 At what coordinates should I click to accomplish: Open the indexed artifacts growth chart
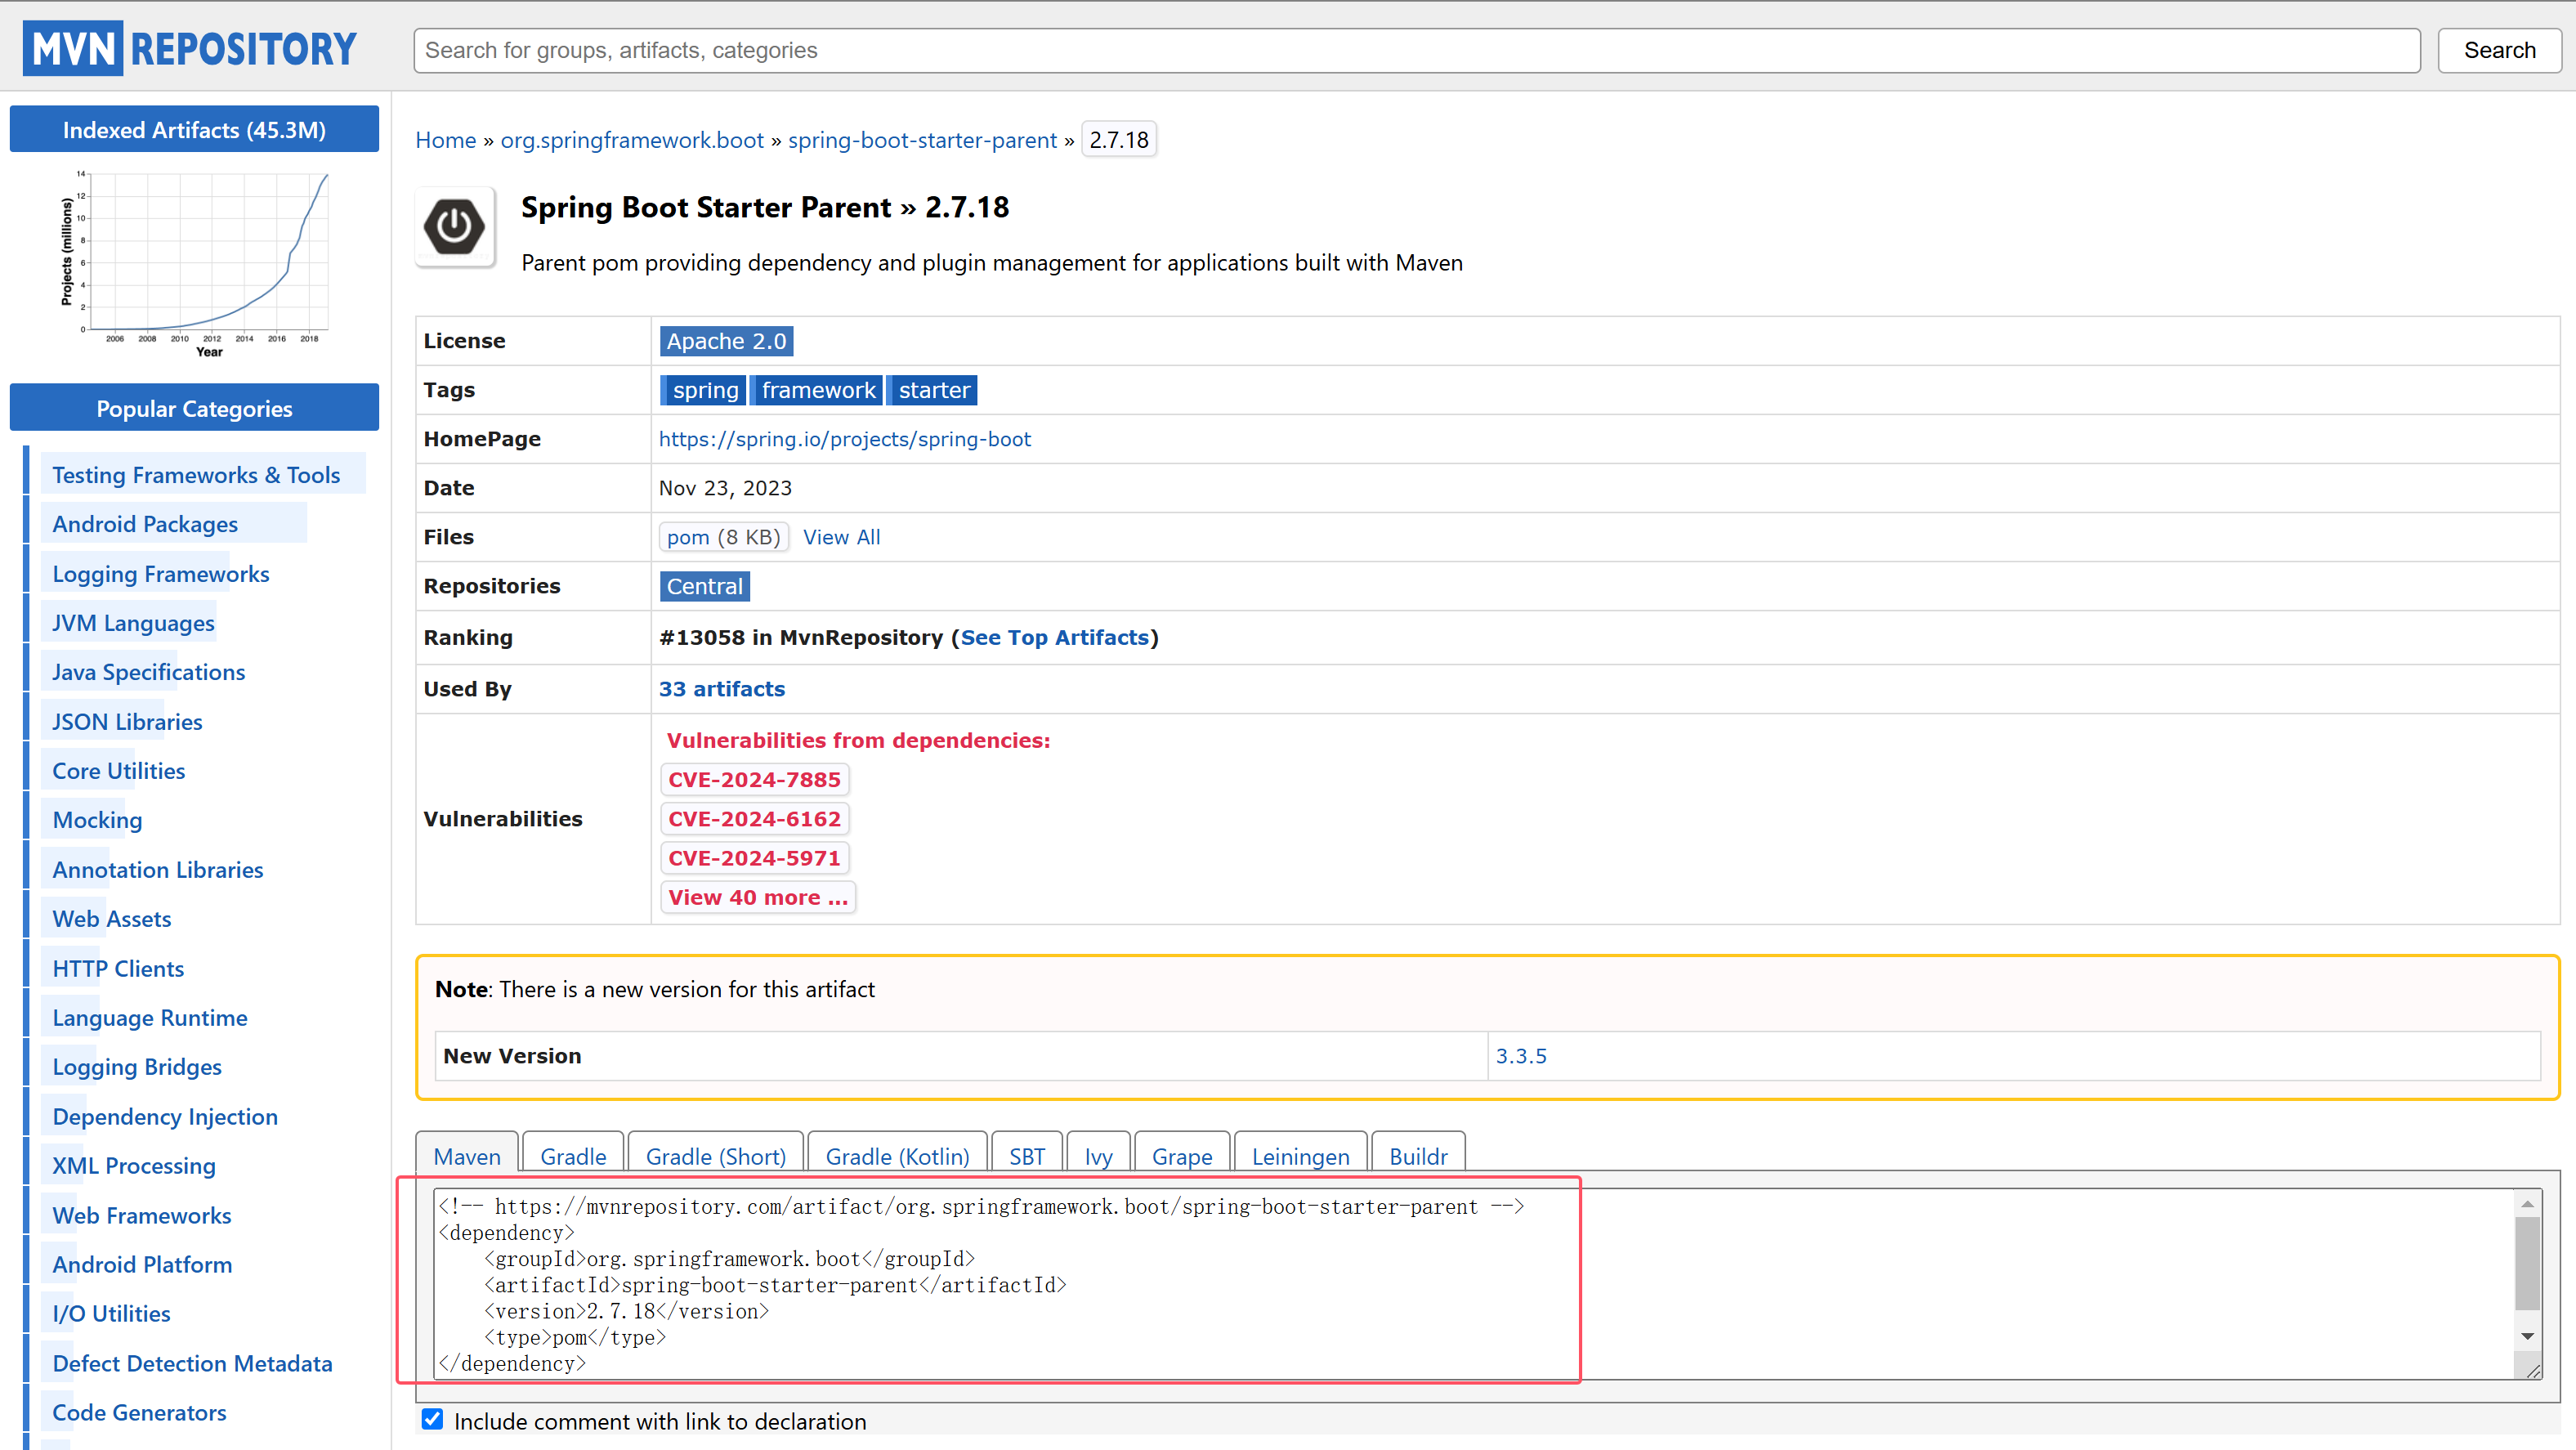[194, 264]
